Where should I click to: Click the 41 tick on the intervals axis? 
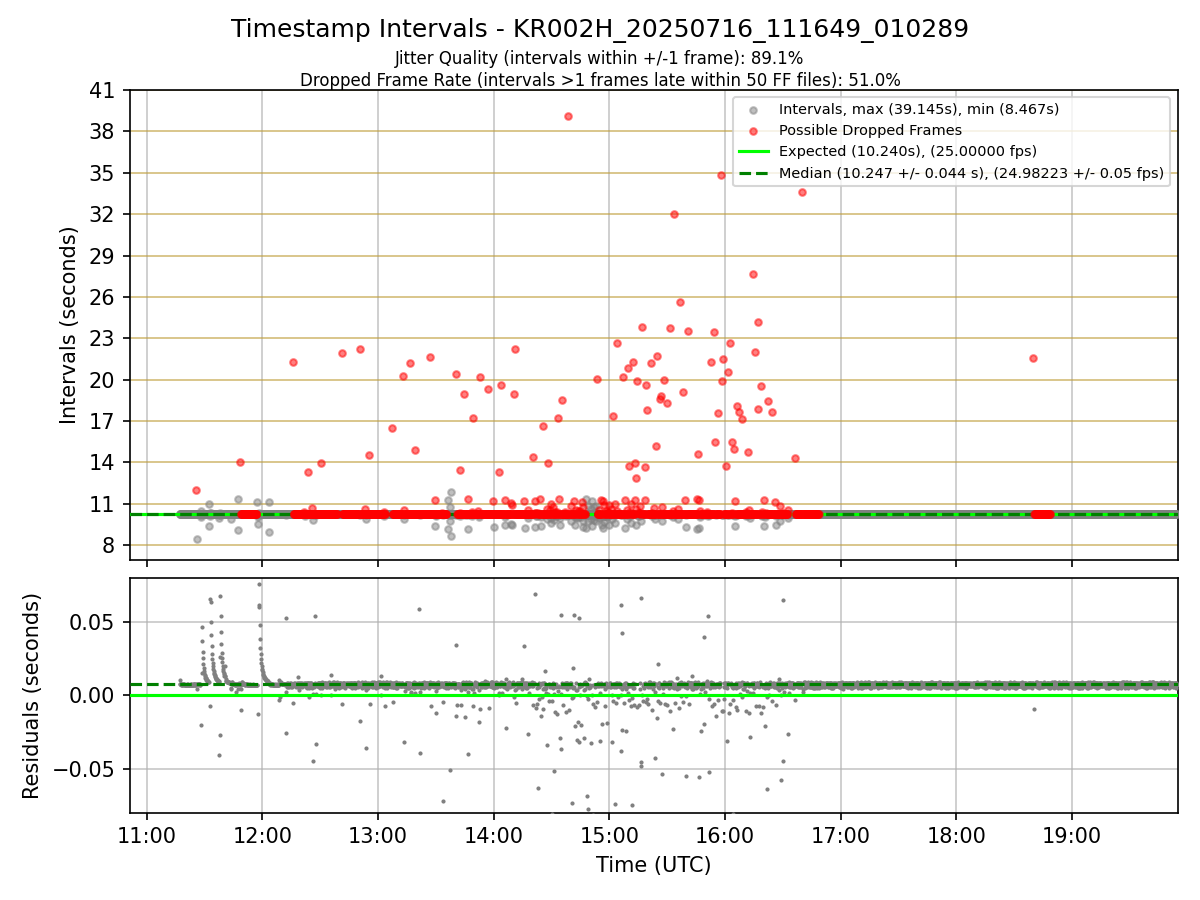pyautogui.click(x=102, y=91)
